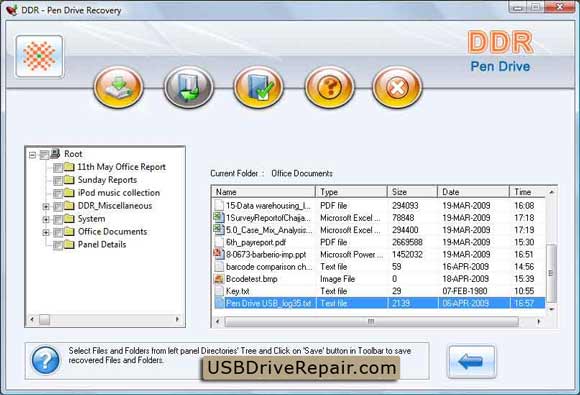Click the orange Save download toolbar button
This screenshot has width=580, height=395.
coord(118,87)
